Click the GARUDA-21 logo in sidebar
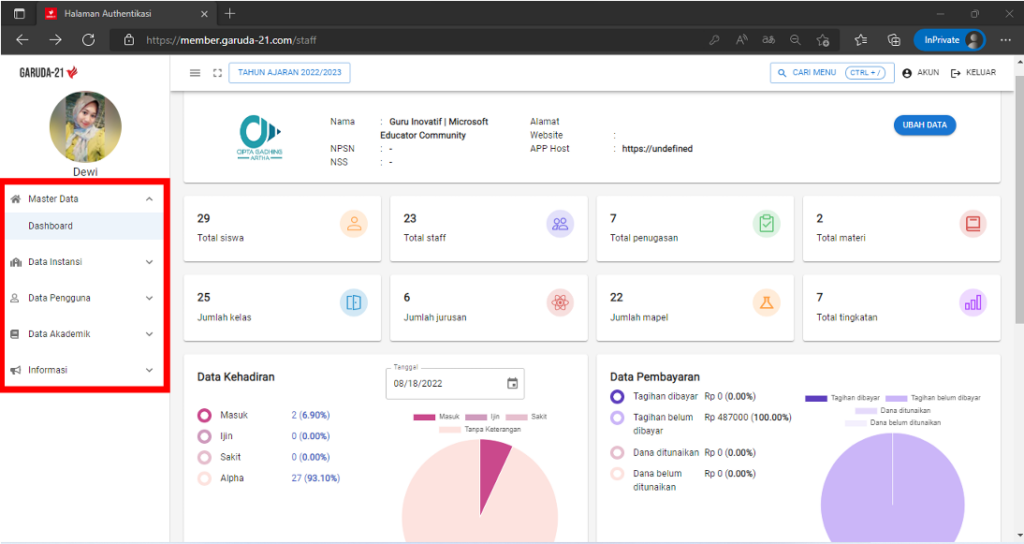The height and width of the screenshot is (544, 1024). point(48,72)
